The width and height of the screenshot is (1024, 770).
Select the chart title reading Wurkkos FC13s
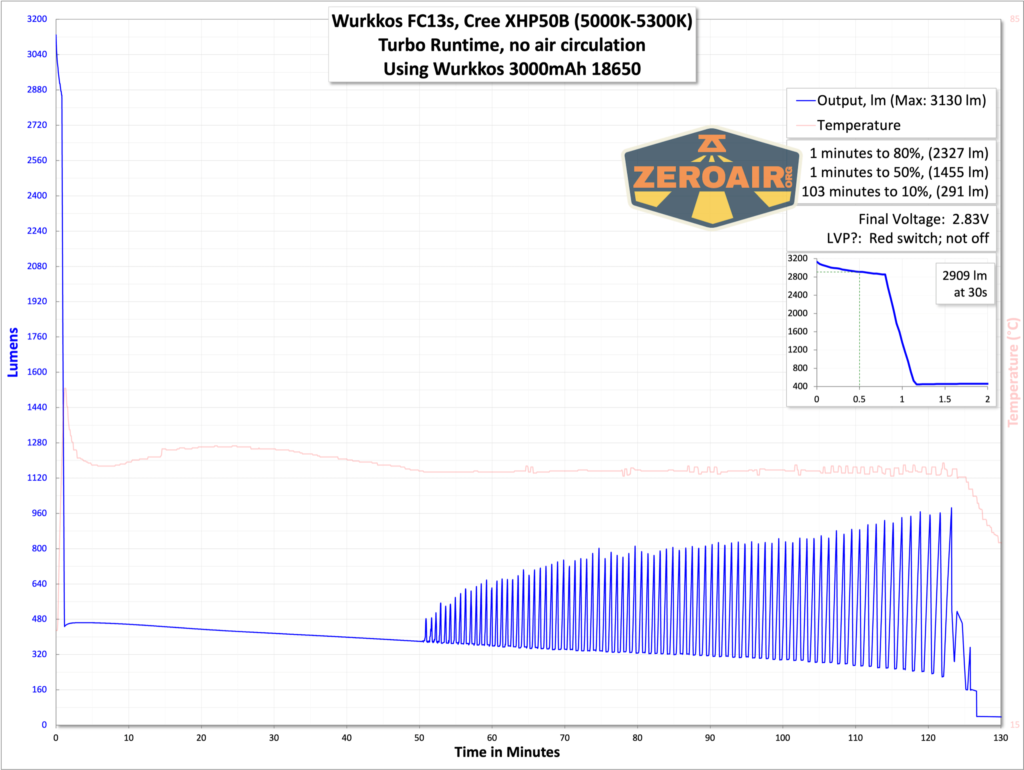point(514,22)
